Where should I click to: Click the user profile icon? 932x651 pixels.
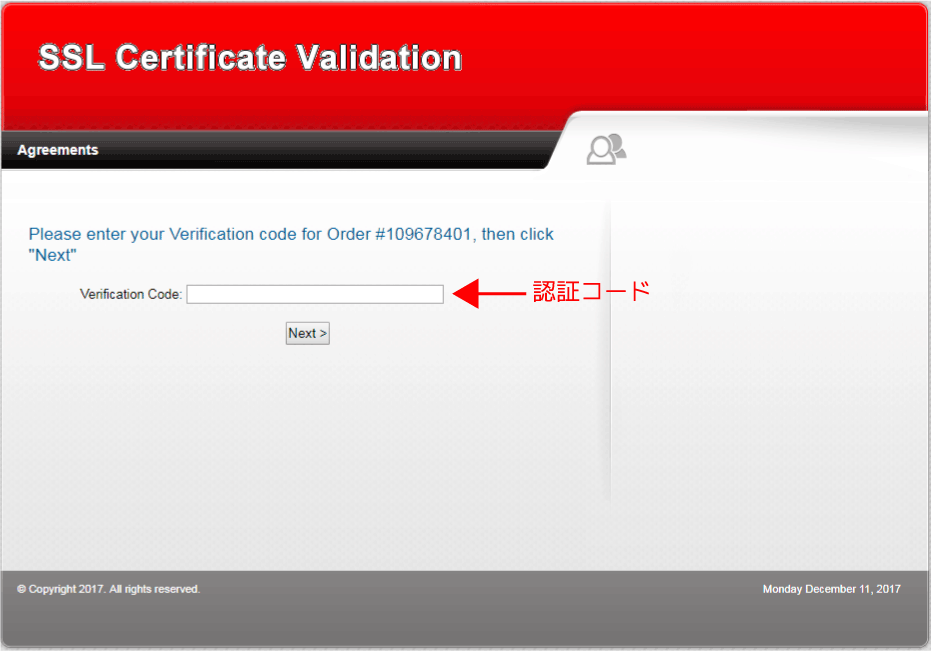click(606, 149)
